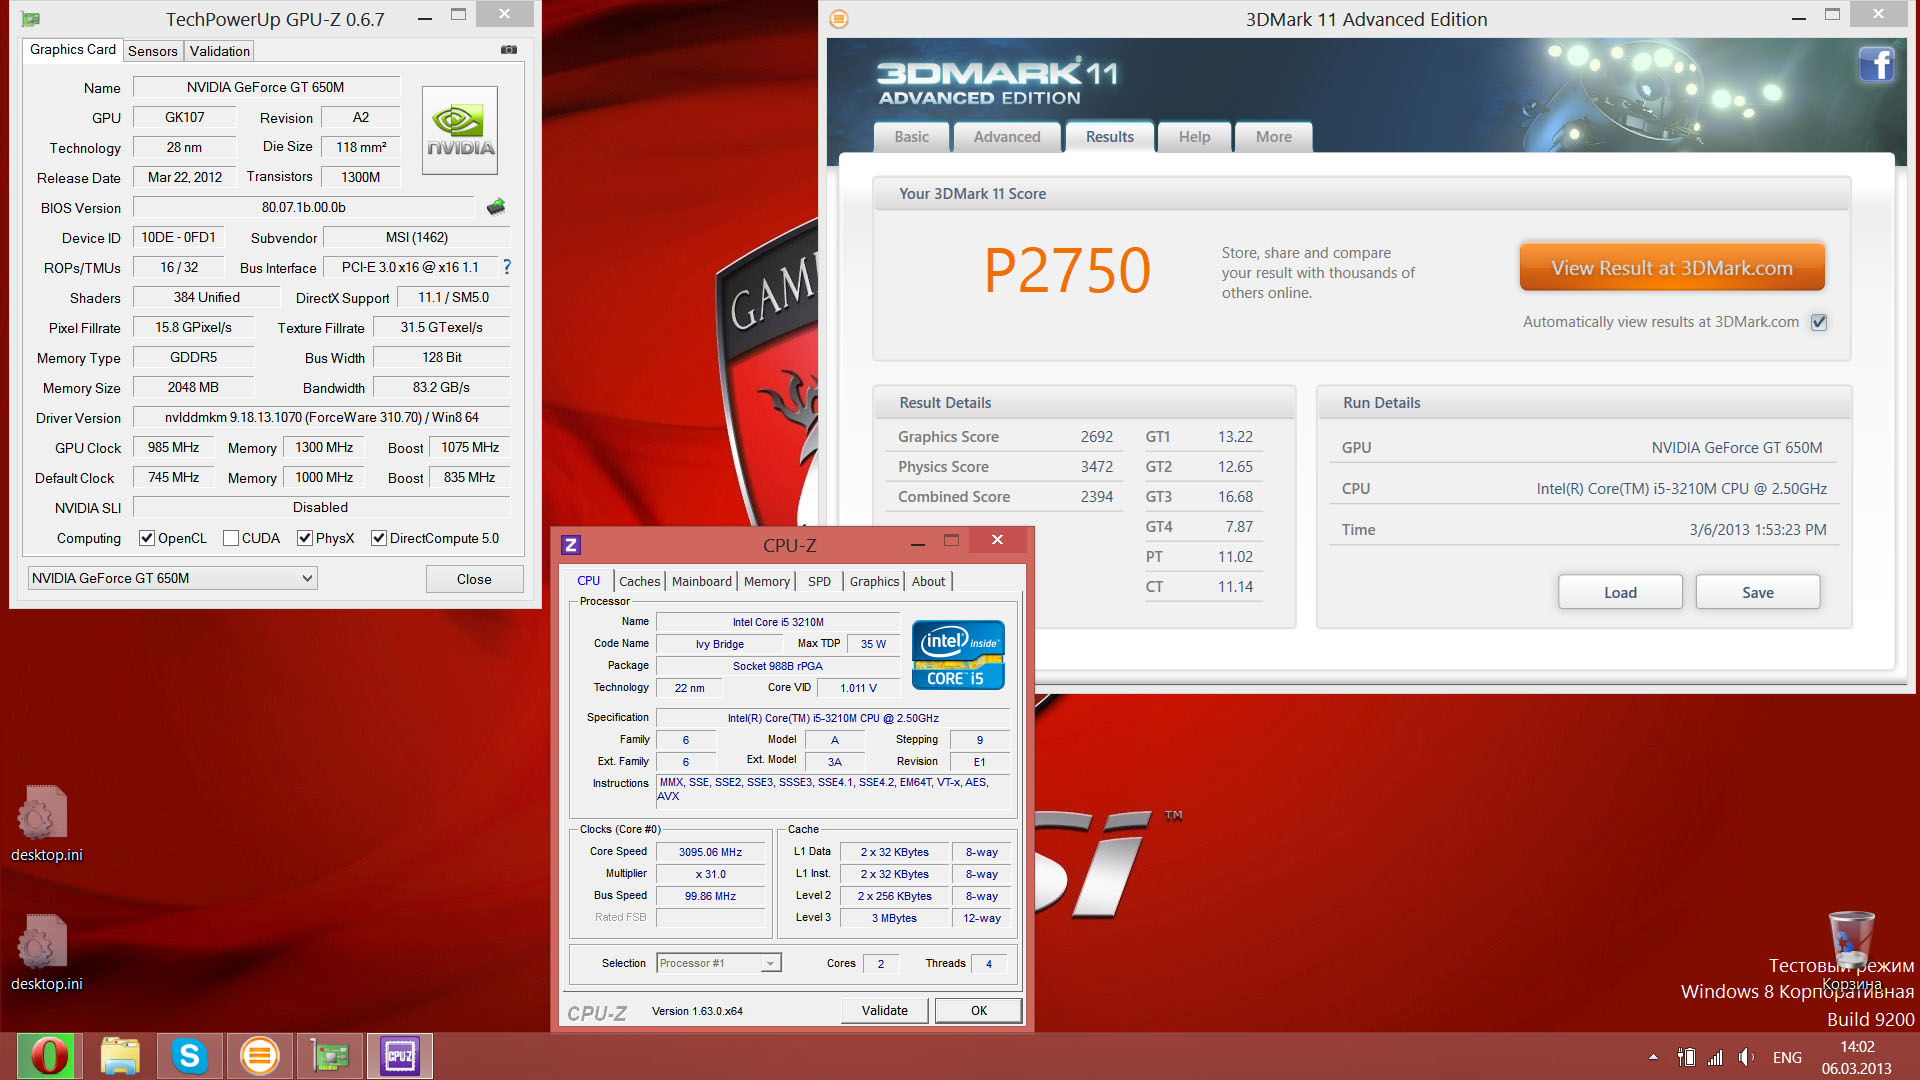Click the BIOS Version field 80.07.1b.00.0b
Viewport: 1920px width, 1080px height.
(303, 207)
